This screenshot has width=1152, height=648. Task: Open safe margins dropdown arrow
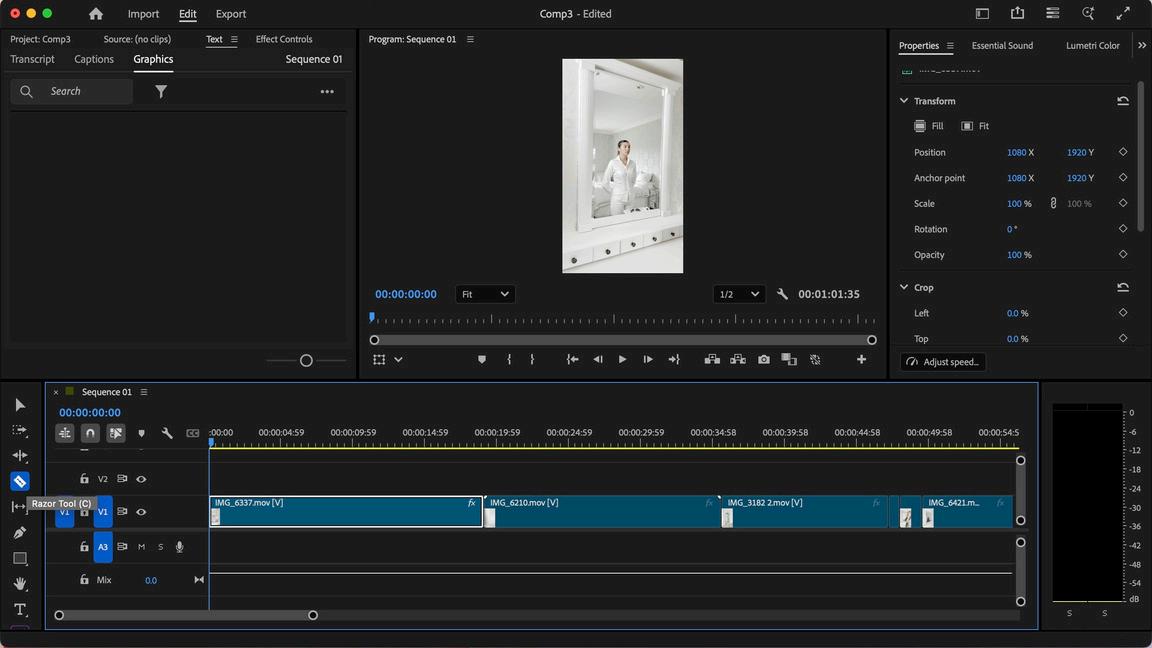[398, 359]
